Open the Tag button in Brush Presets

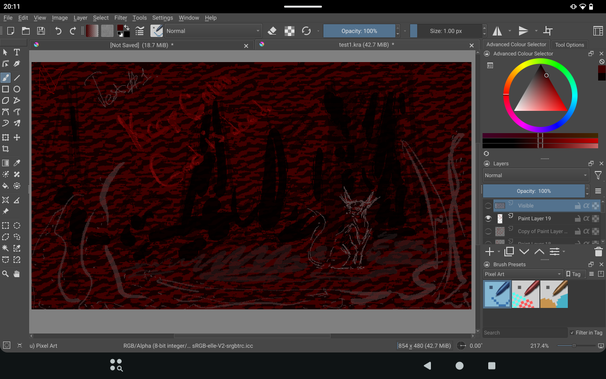point(574,274)
